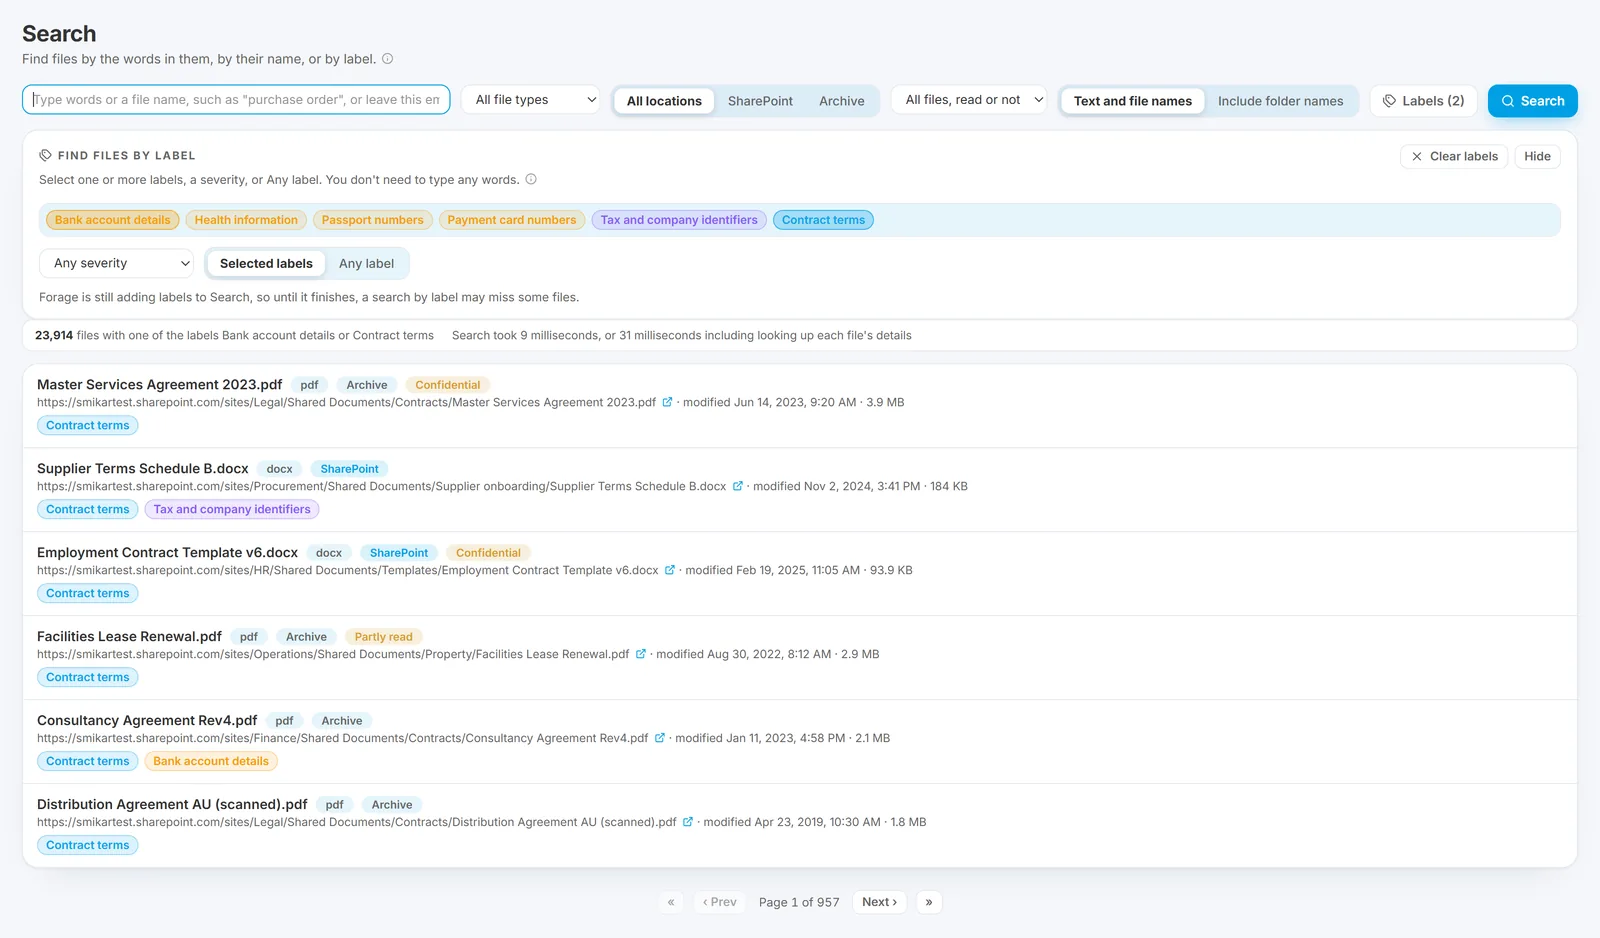Select the All locations tab
Image resolution: width=1600 pixels, height=938 pixels.
click(664, 101)
